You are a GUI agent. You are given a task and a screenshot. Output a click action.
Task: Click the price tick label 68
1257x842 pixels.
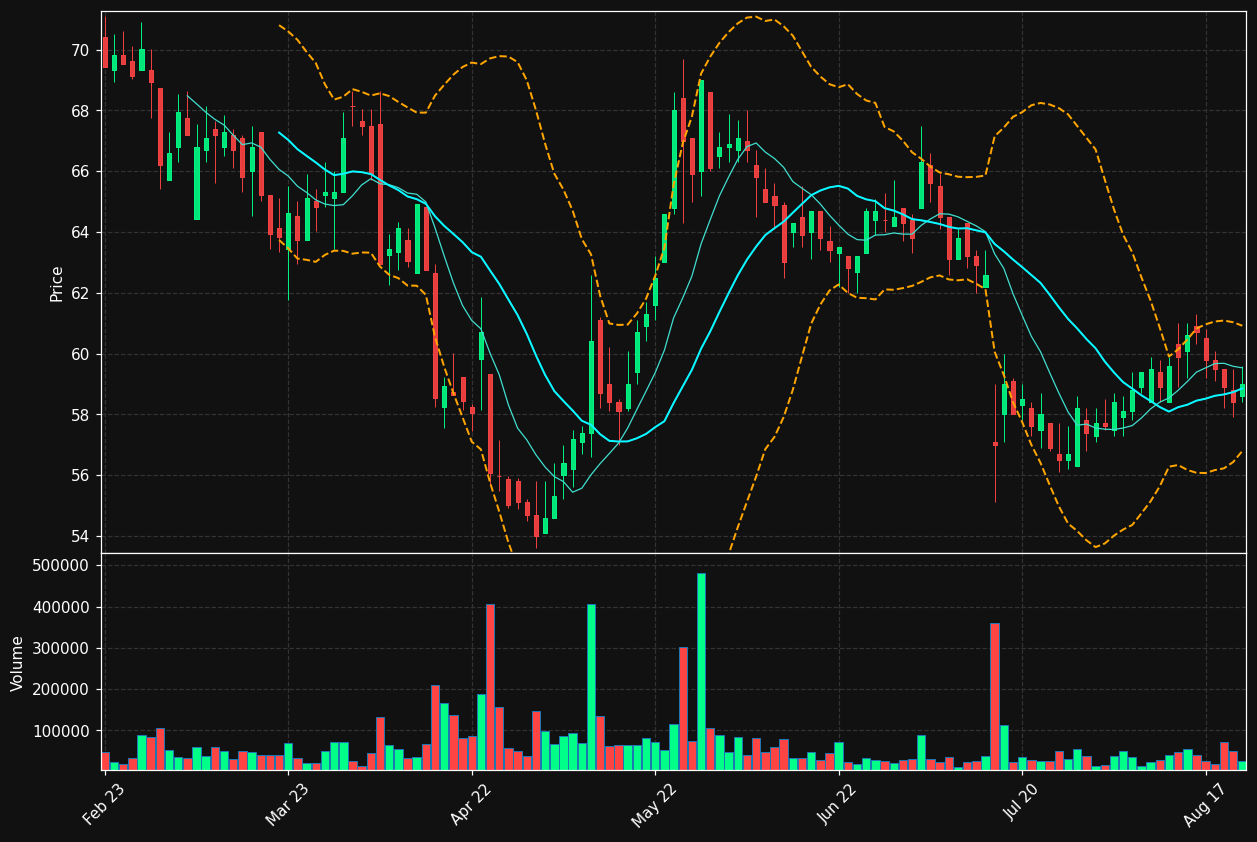[80, 111]
